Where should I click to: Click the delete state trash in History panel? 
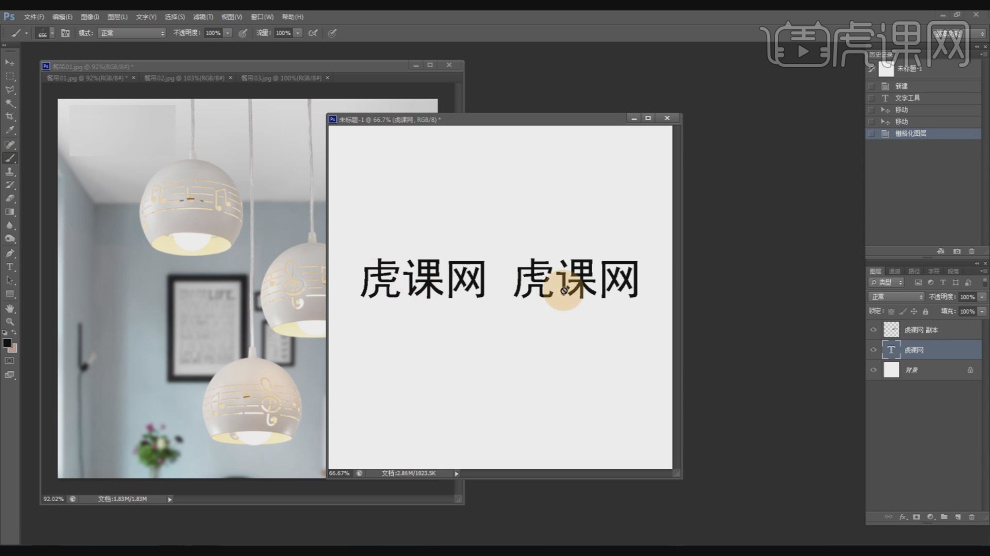pyautogui.click(x=972, y=251)
